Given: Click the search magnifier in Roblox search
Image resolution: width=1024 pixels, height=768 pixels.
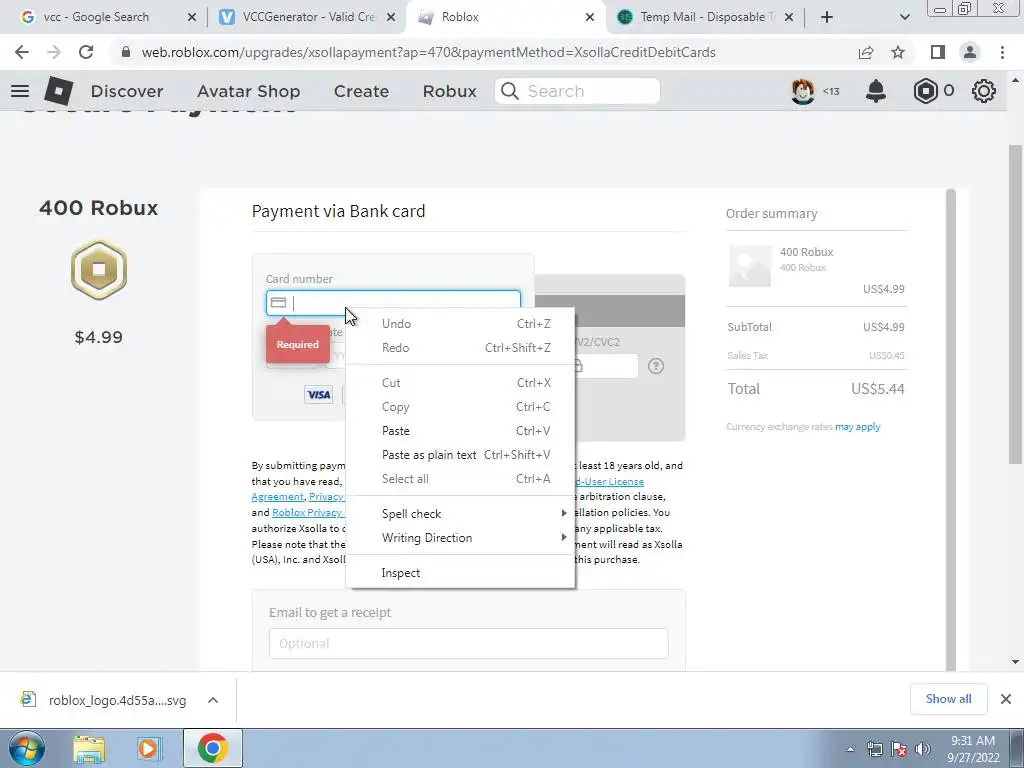Looking at the screenshot, I should pos(510,91).
